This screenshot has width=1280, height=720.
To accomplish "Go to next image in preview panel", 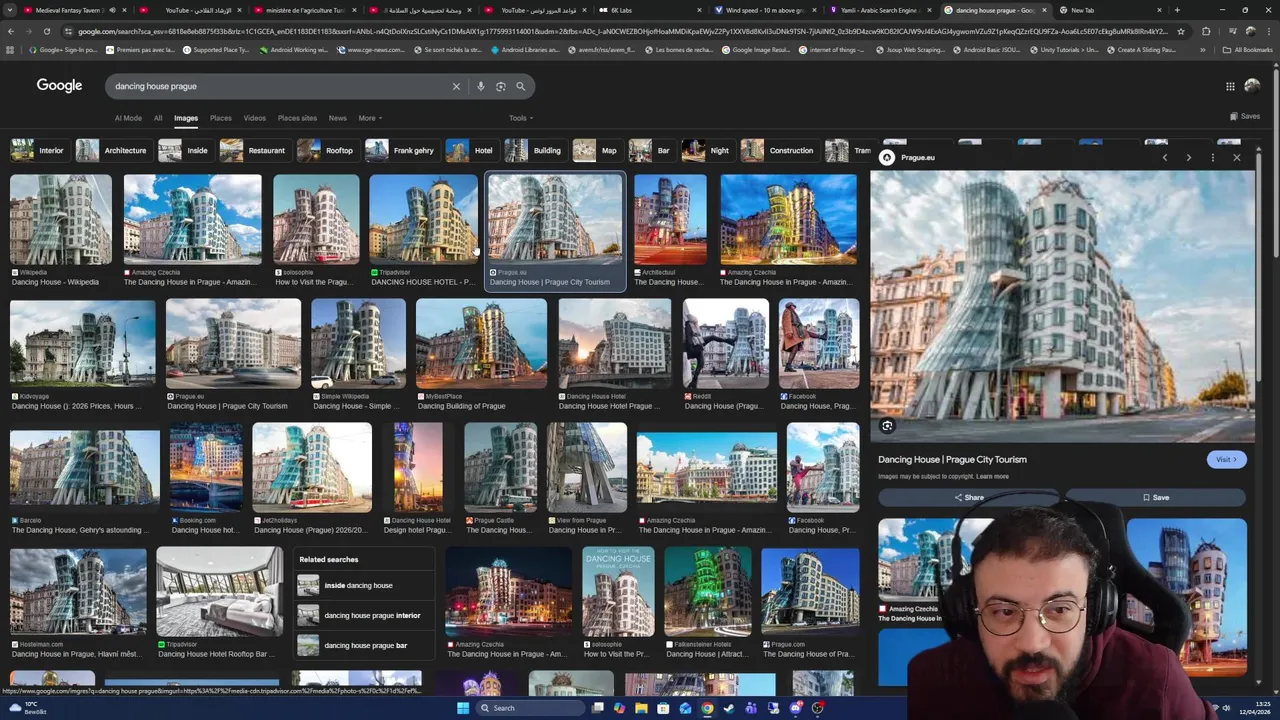I will coord(1188,157).
